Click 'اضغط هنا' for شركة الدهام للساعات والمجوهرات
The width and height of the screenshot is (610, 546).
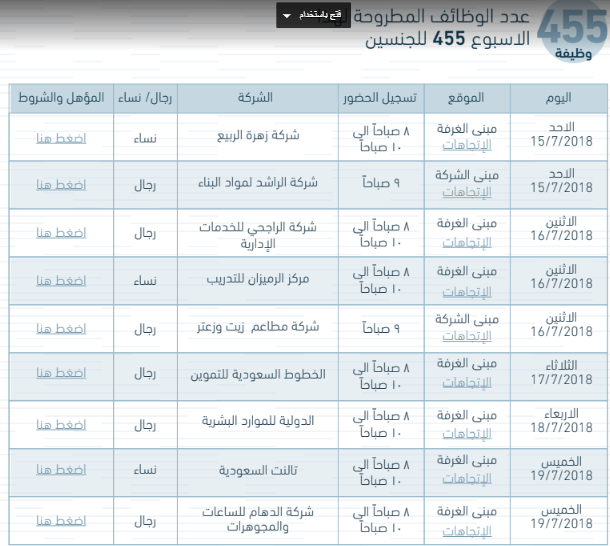pos(61,521)
